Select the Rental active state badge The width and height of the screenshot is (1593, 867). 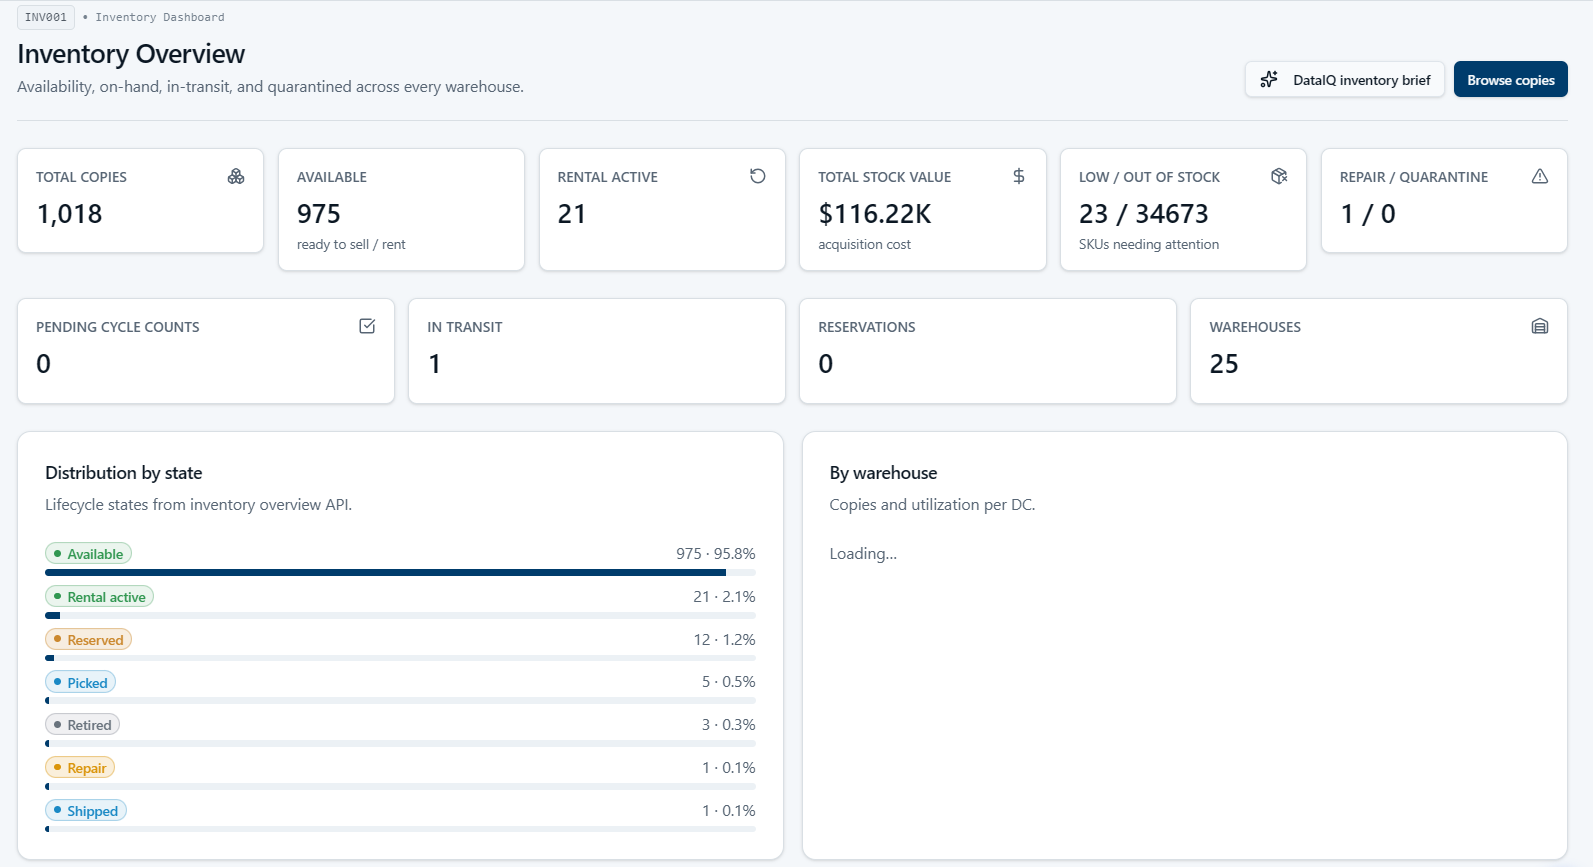click(x=99, y=597)
